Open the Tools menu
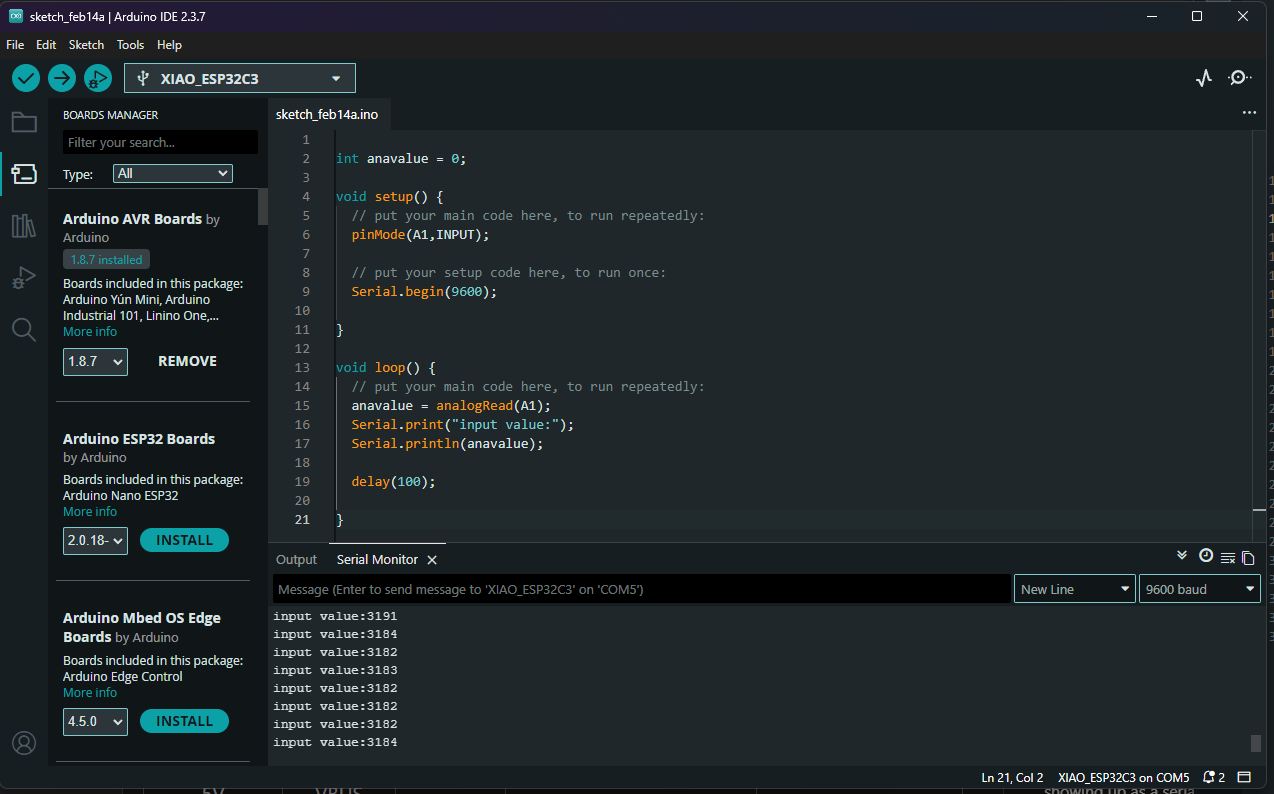 [130, 45]
